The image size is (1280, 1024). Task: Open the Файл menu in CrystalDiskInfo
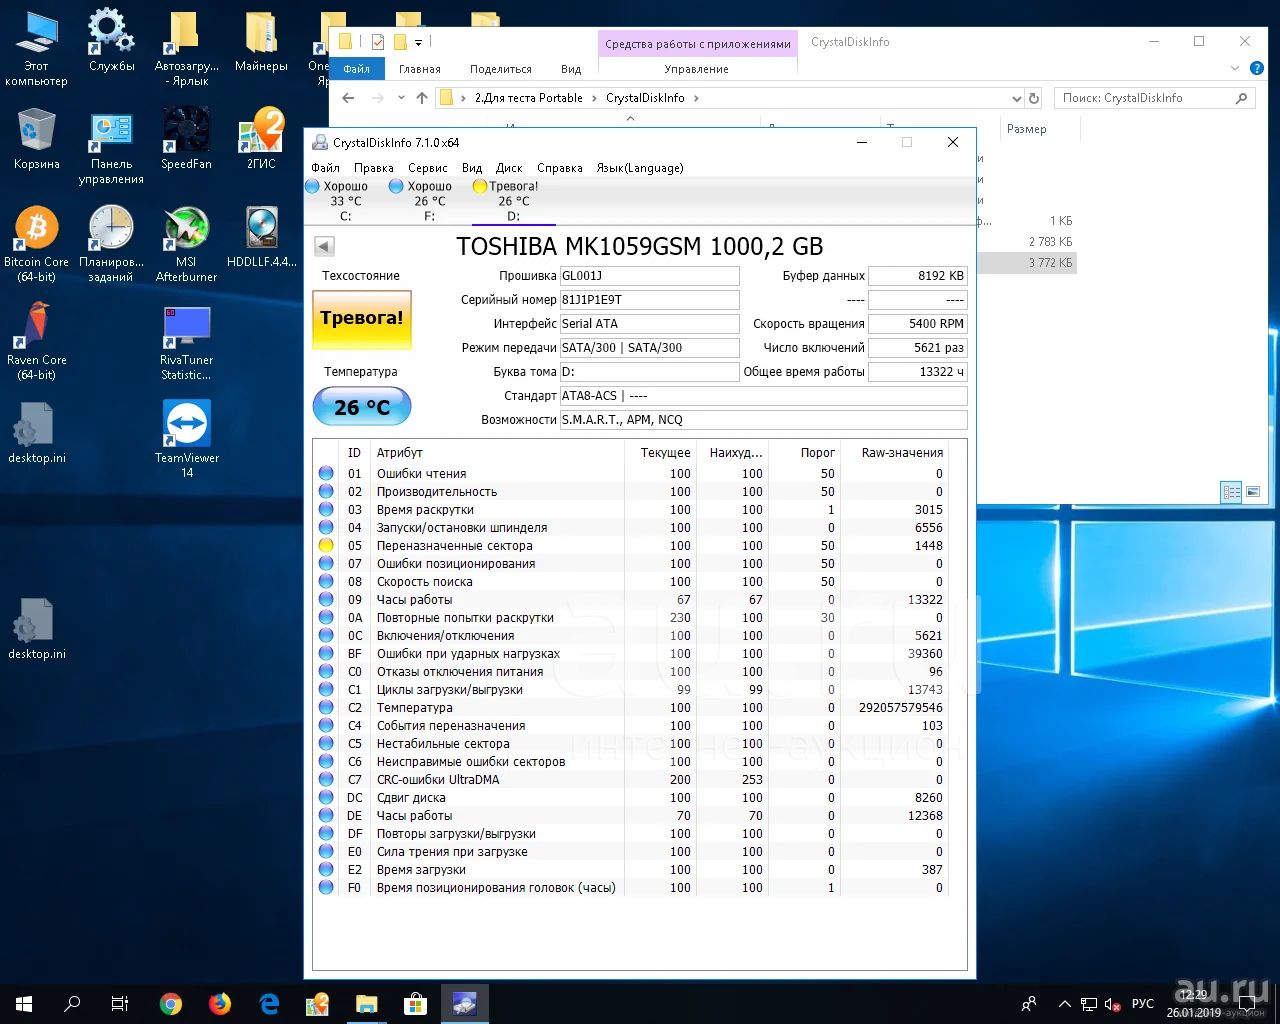(325, 168)
